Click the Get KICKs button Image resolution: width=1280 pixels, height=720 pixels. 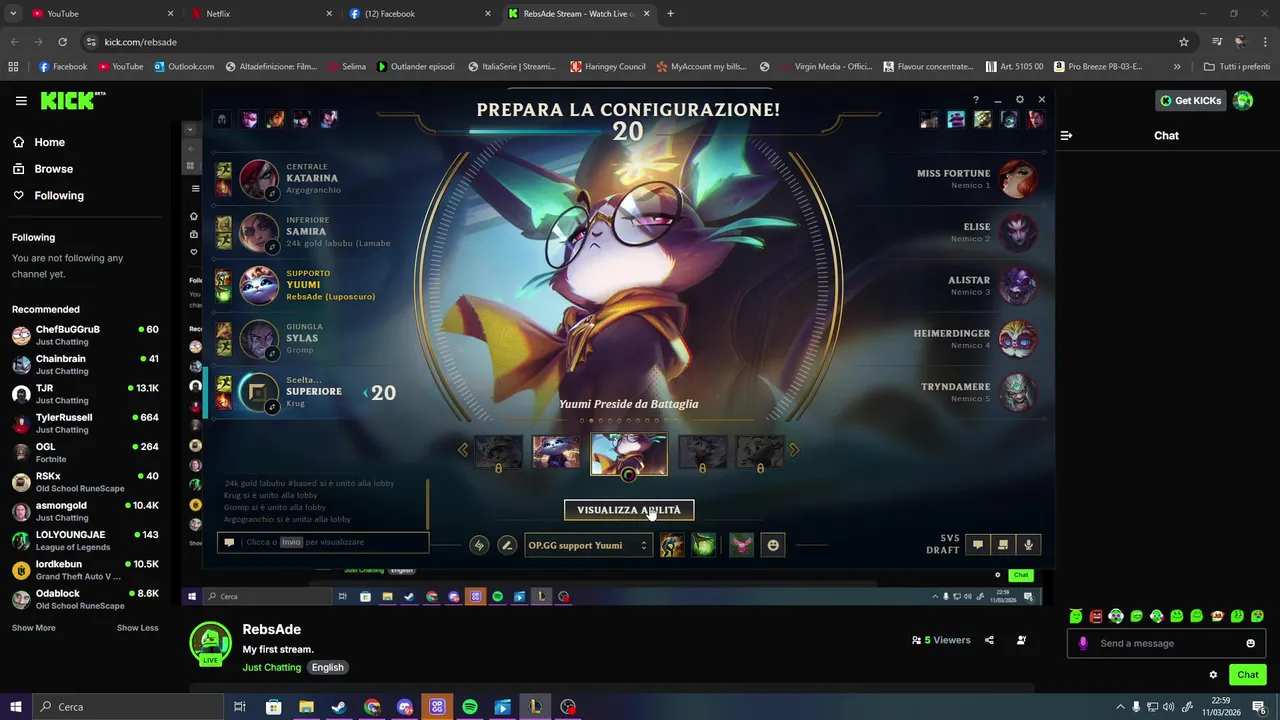pyautogui.click(x=1191, y=100)
